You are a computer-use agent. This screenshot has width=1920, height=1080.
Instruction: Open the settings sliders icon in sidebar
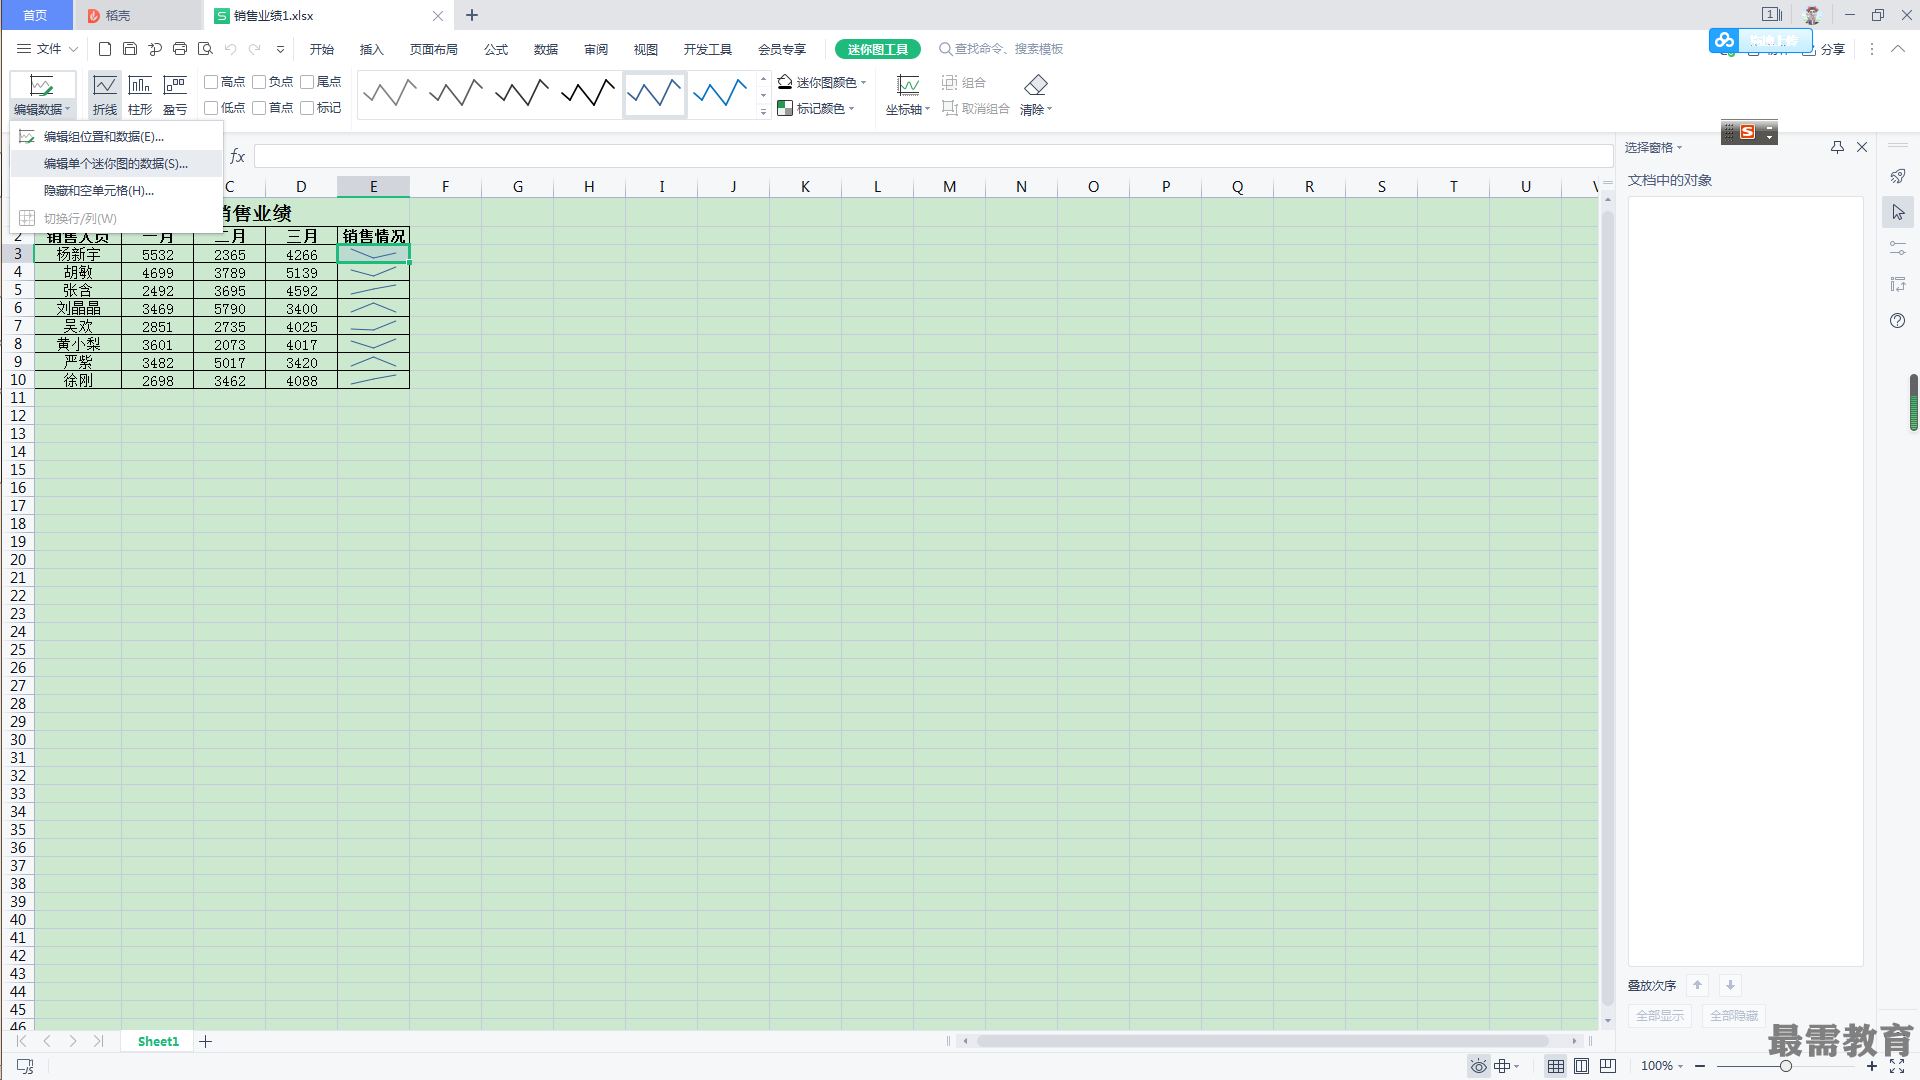tap(1898, 248)
